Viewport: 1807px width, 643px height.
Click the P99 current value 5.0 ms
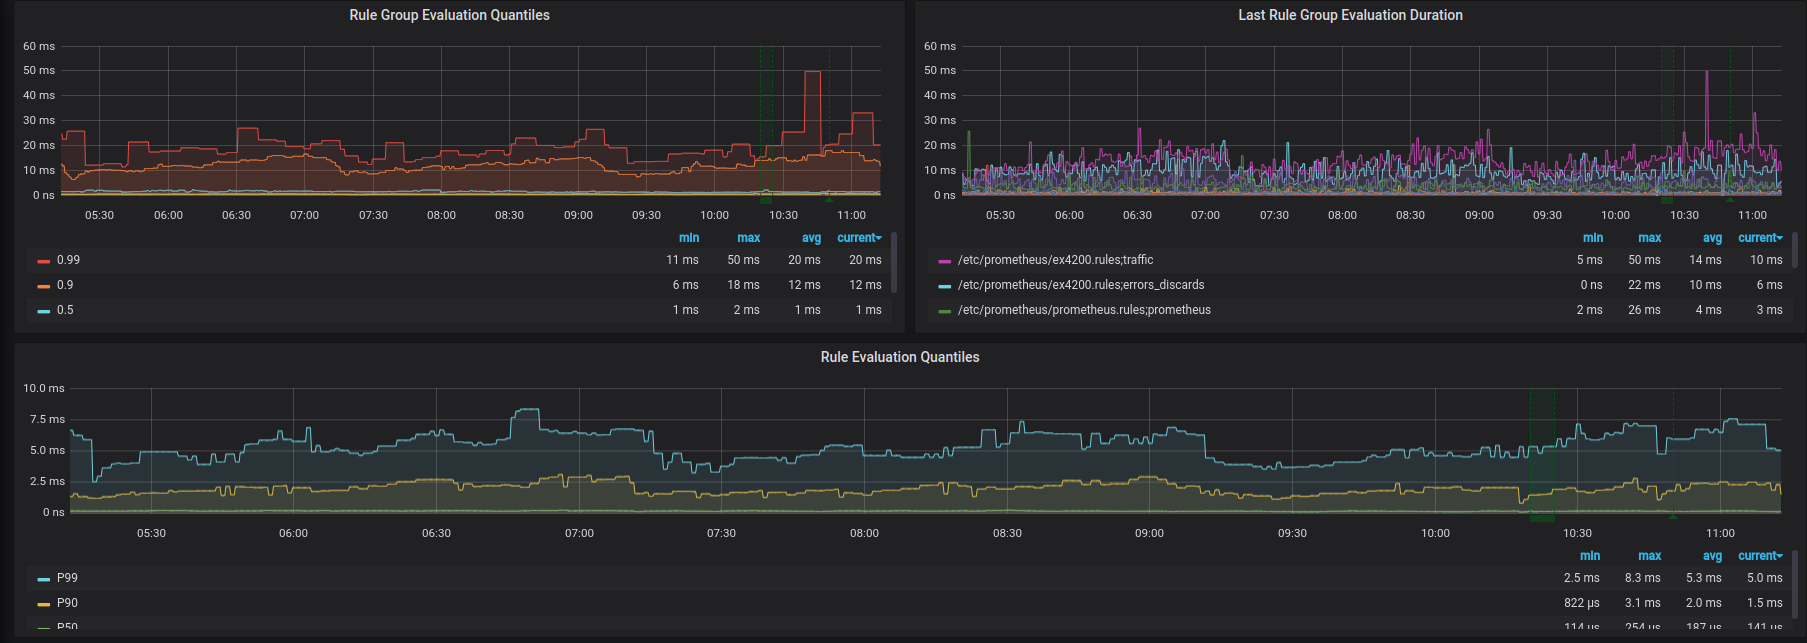pyautogui.click(x=1764, y=578)
